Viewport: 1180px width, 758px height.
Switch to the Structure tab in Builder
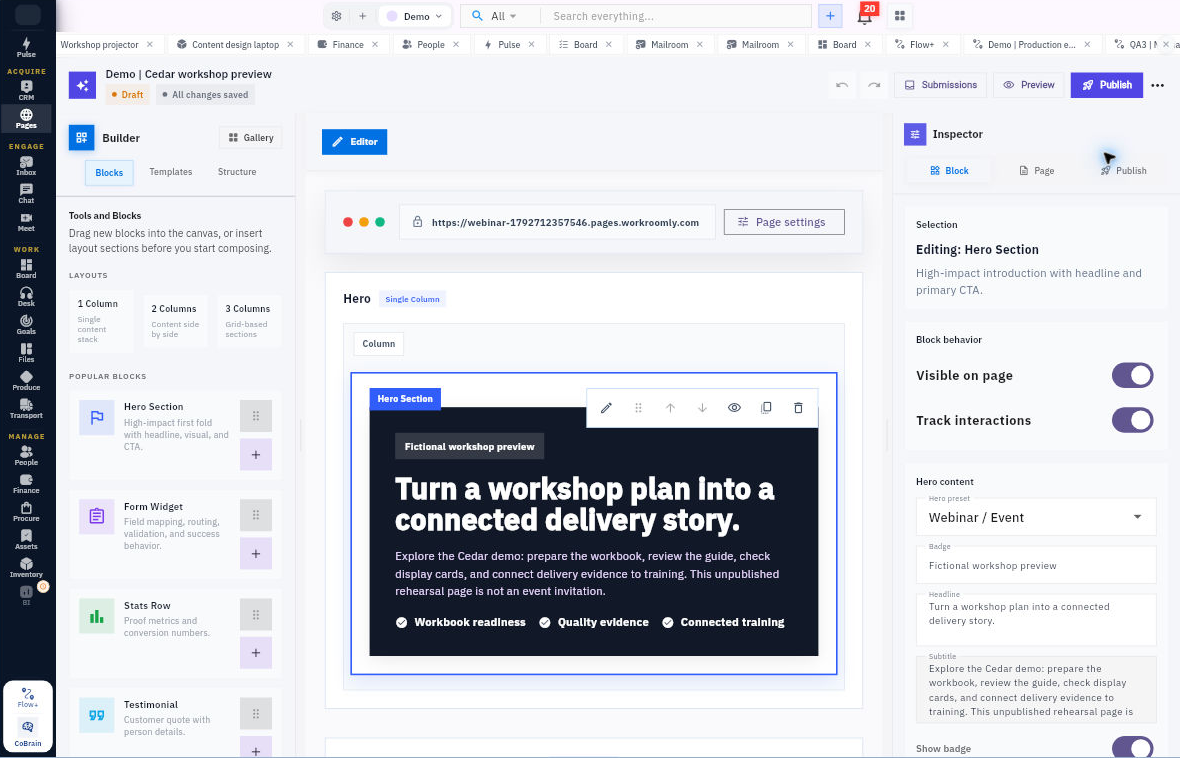pyautogui.click(x=237, y=172)
